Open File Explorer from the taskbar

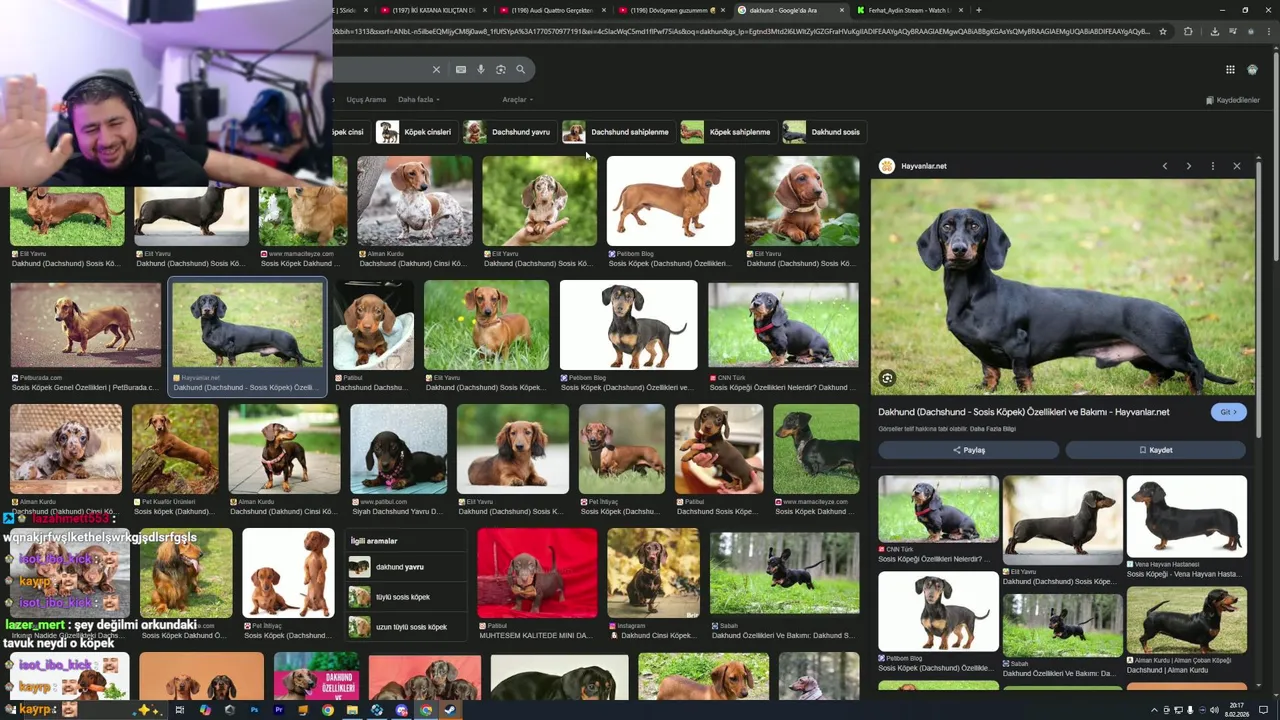(352, 710)
